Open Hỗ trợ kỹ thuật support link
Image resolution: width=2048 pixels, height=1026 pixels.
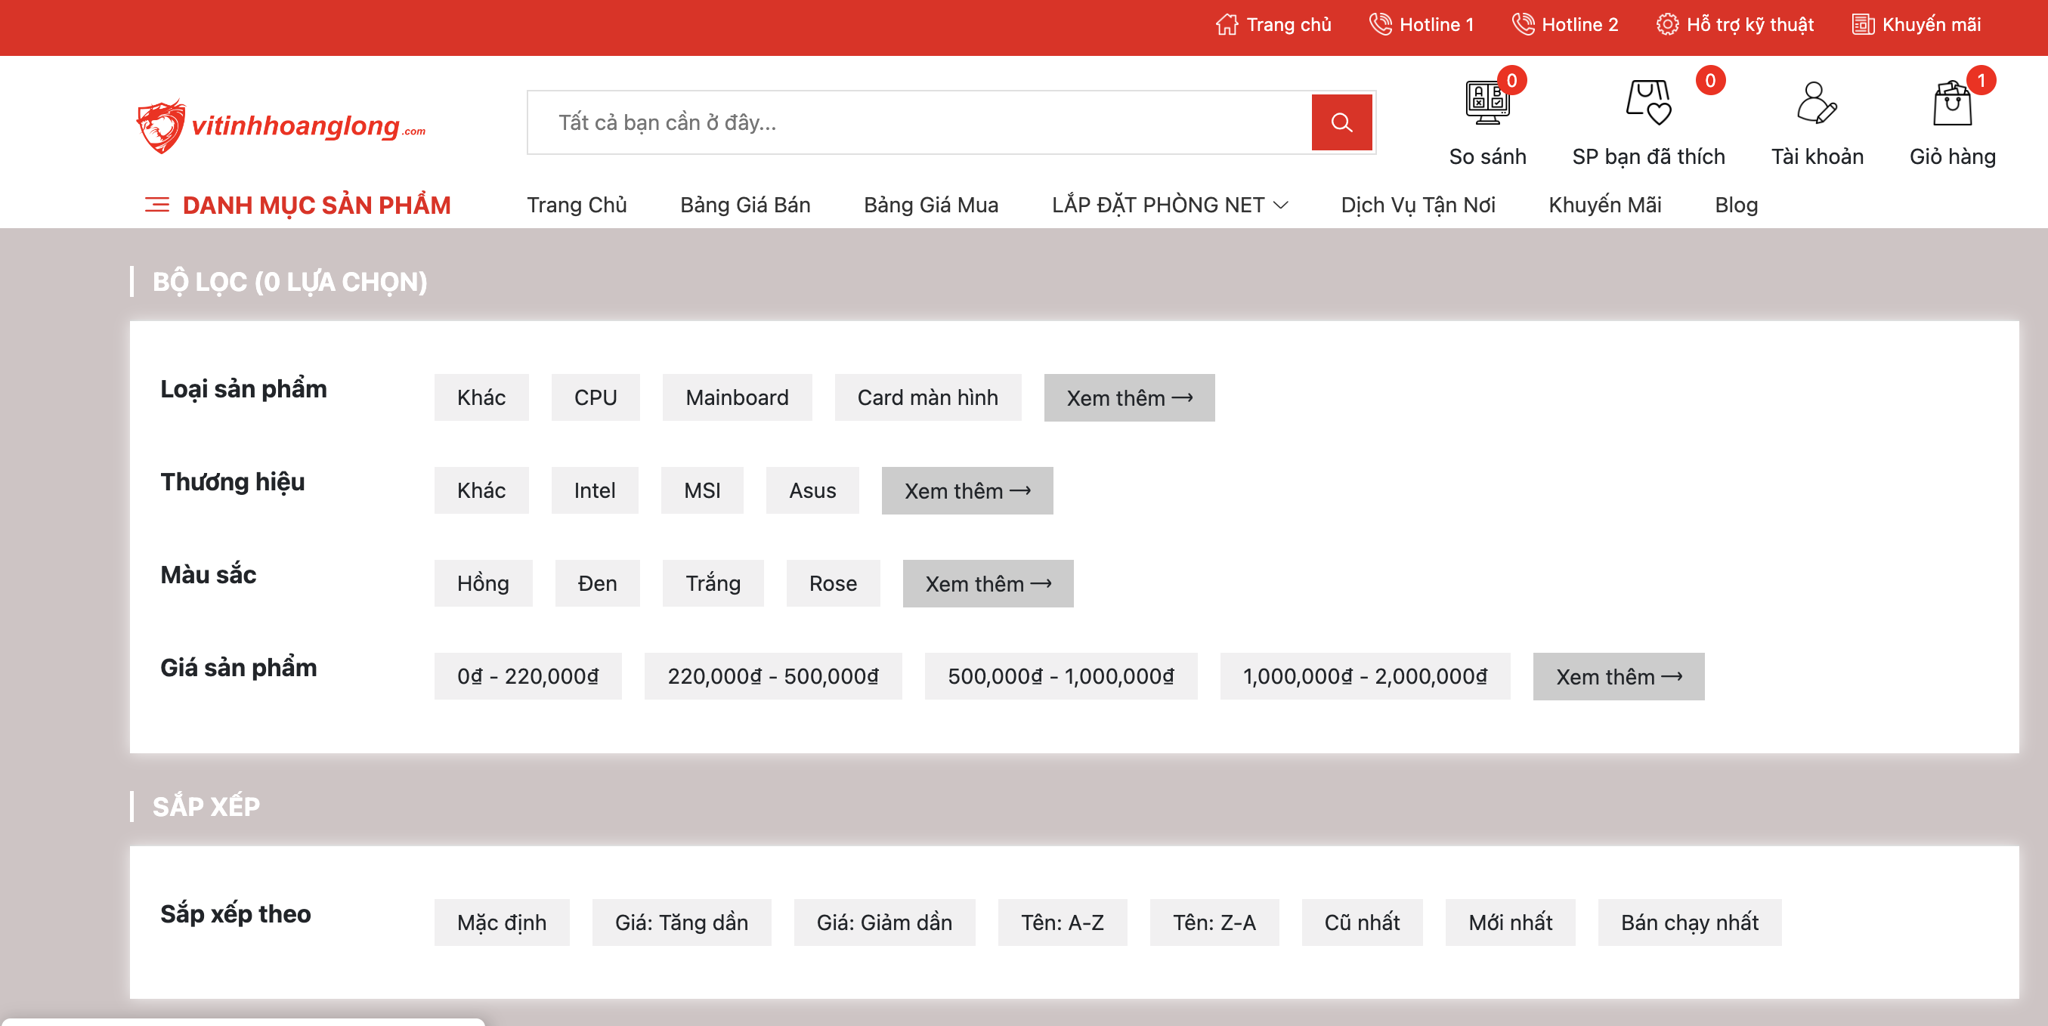(1735, 25)
